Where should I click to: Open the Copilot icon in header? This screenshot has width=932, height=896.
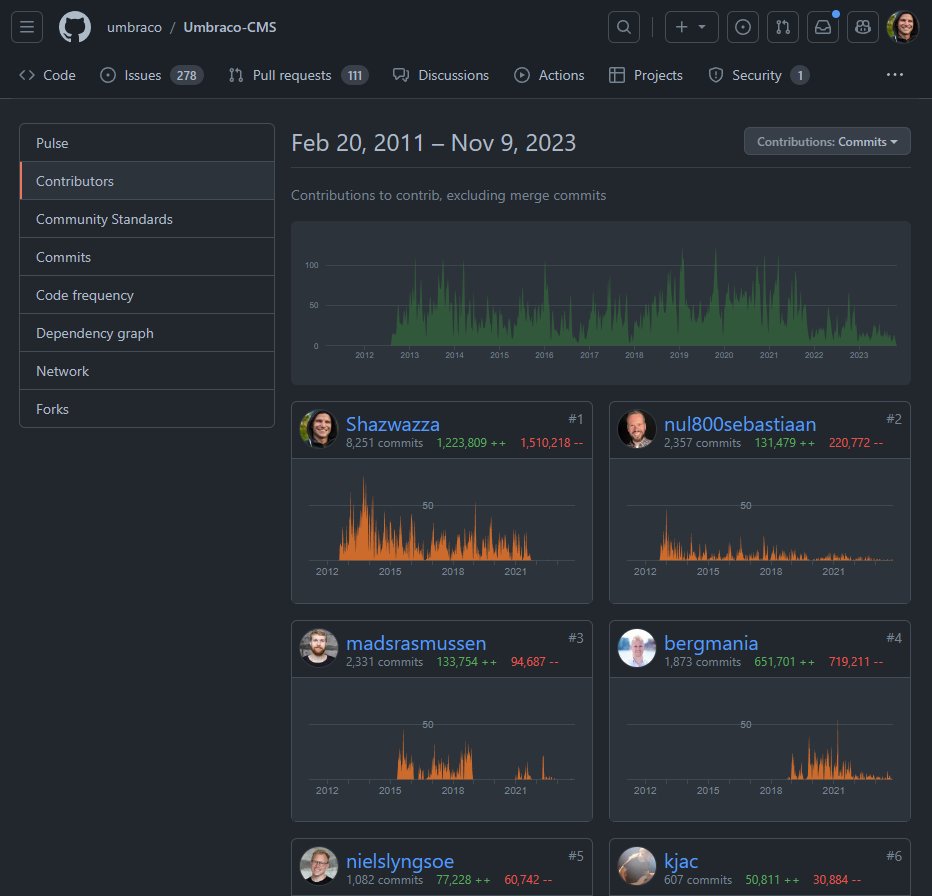862,27
